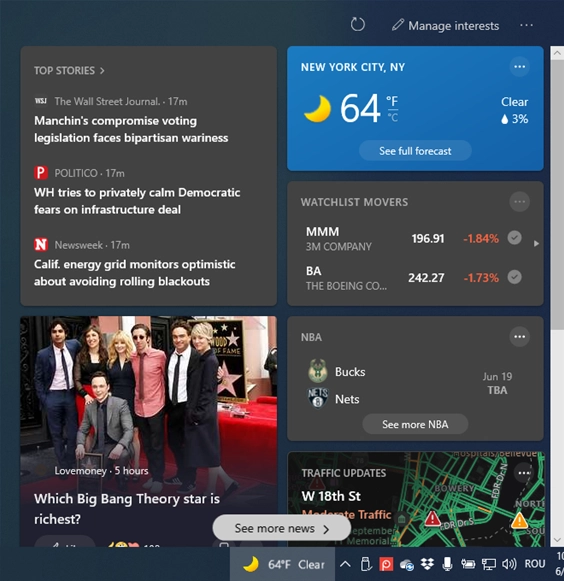Open Watchlist Movers options menu
The image size is (564, 581).
[520, 202]
